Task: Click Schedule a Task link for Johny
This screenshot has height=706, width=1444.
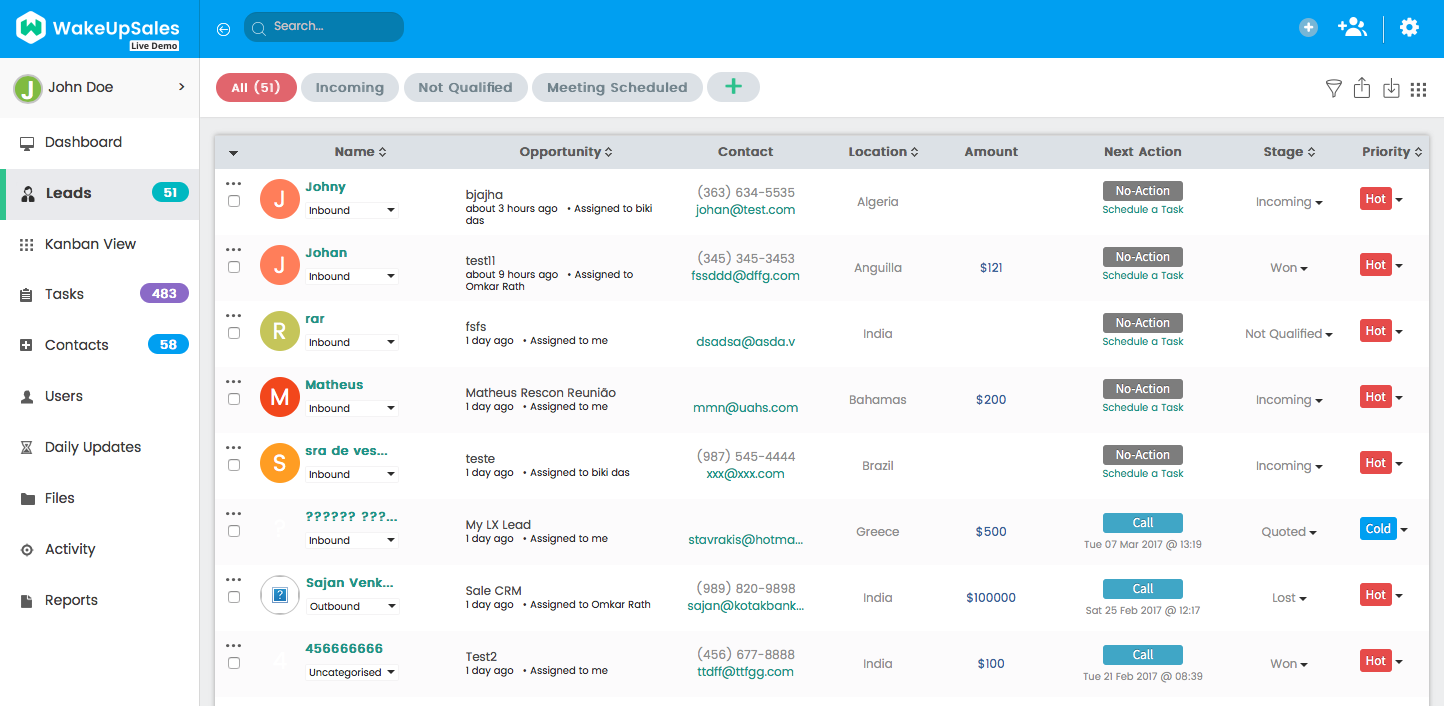Action: pos(1142,210)
